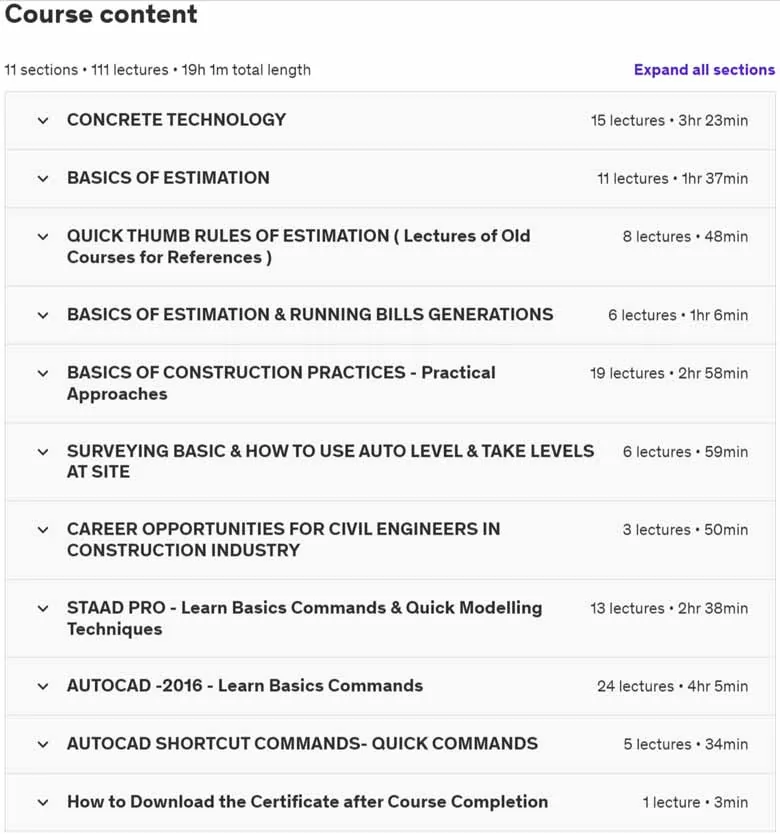Toggle chevron for BASICS OF CONSTRUCTION PRACTICES
The image size is (780, 834).
(43, 373)
